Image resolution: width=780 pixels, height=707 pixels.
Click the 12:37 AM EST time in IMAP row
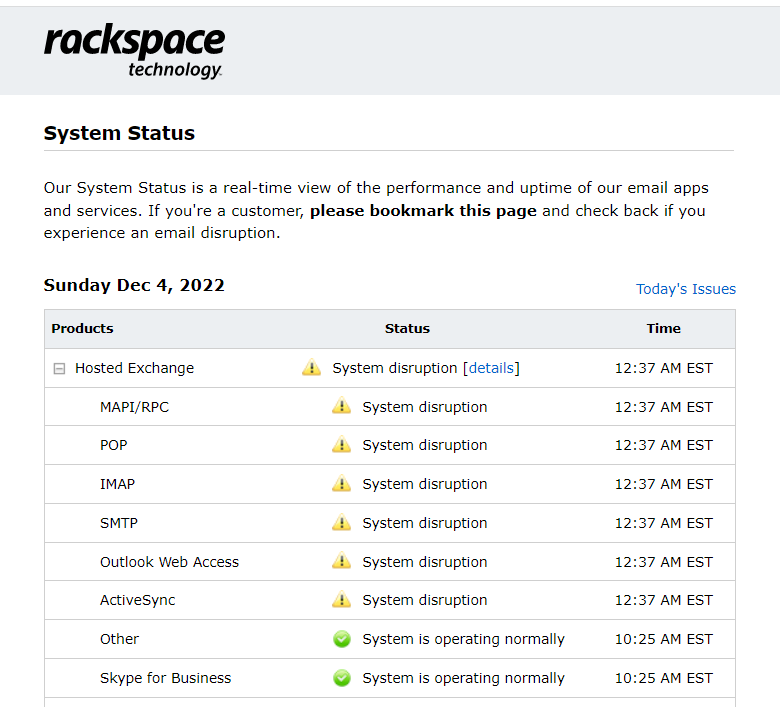coord(664,484)
